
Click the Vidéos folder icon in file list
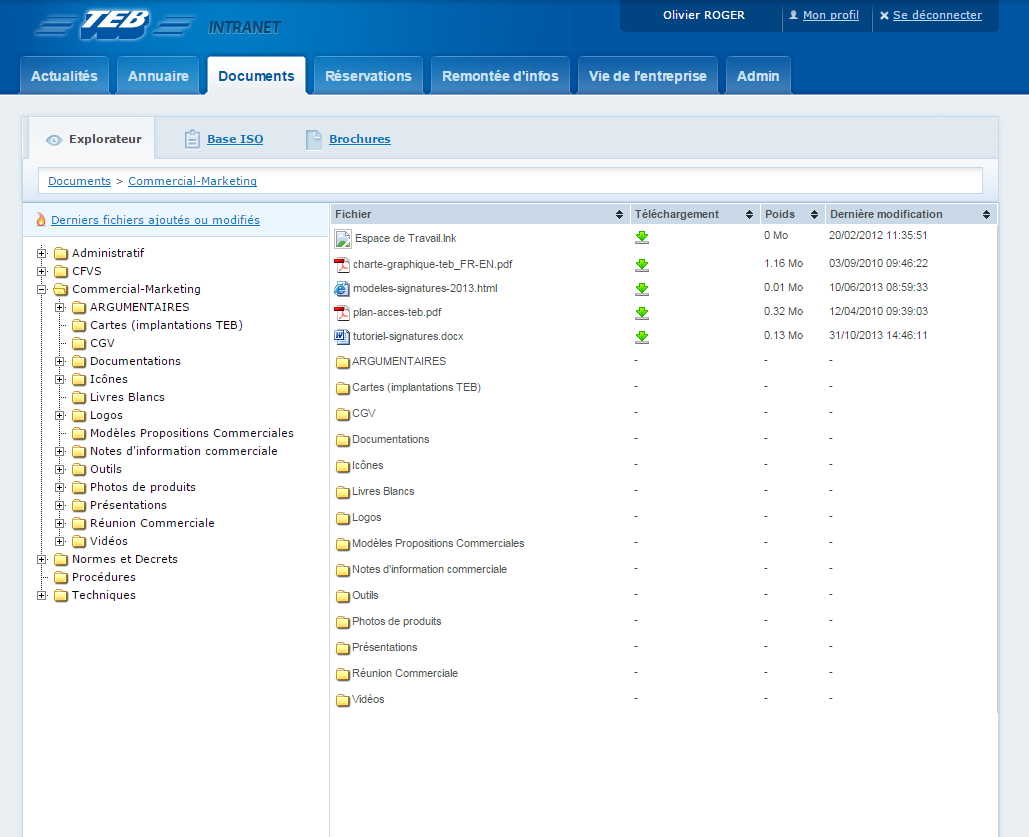[x=342, y=700]
